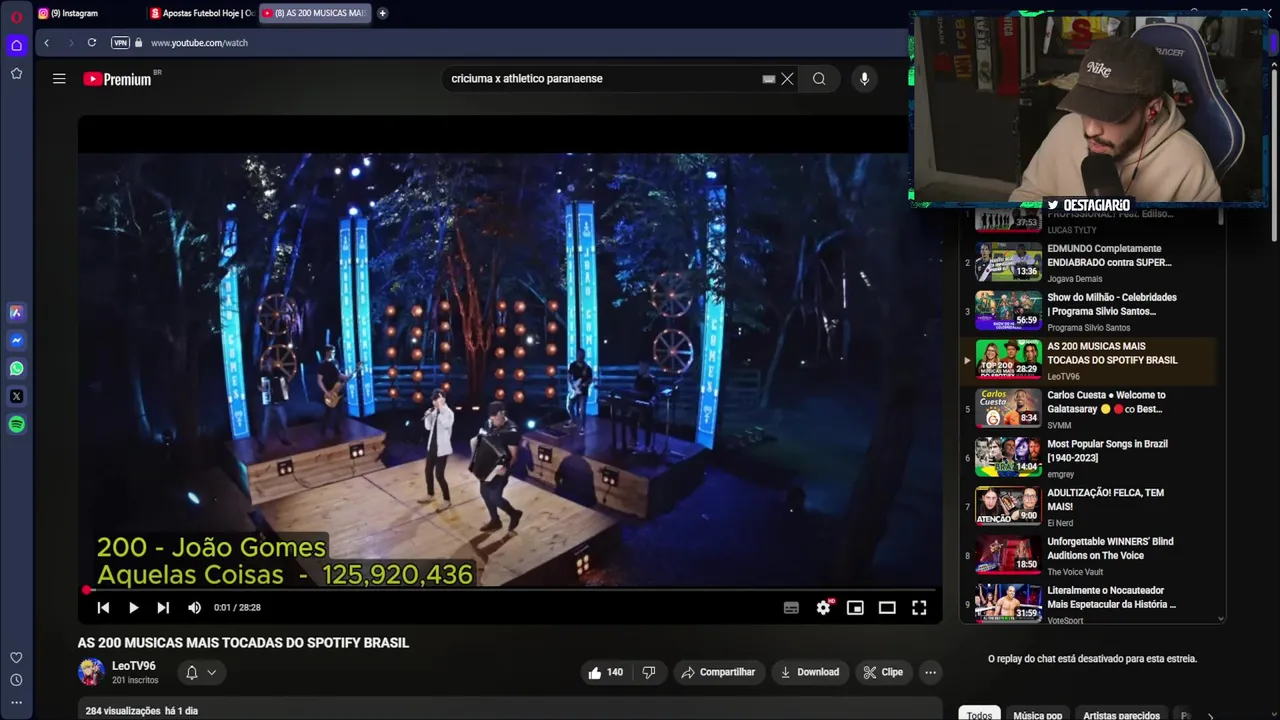Toggle the miniplayer

pos(855,608)
